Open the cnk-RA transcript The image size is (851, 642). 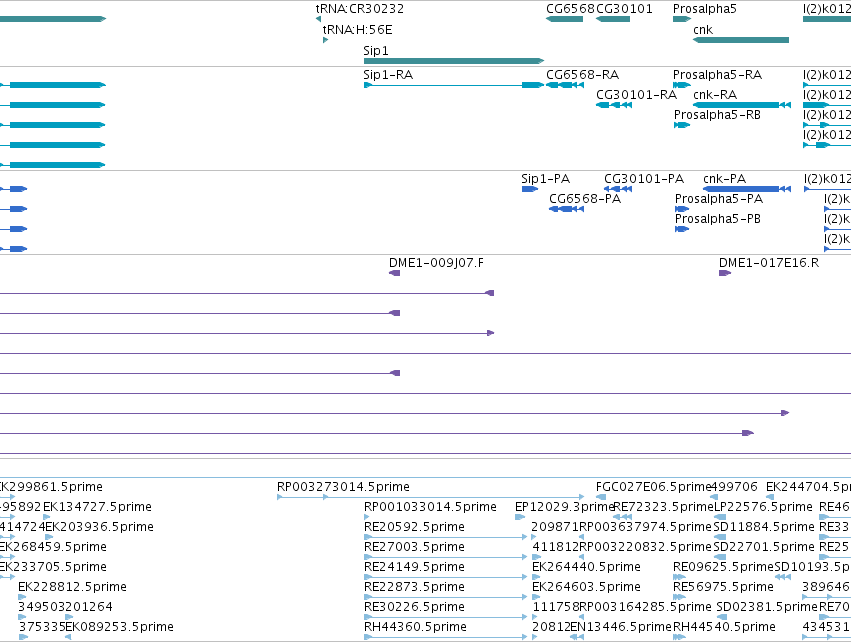pyautogui.click(x=742, y=105)
